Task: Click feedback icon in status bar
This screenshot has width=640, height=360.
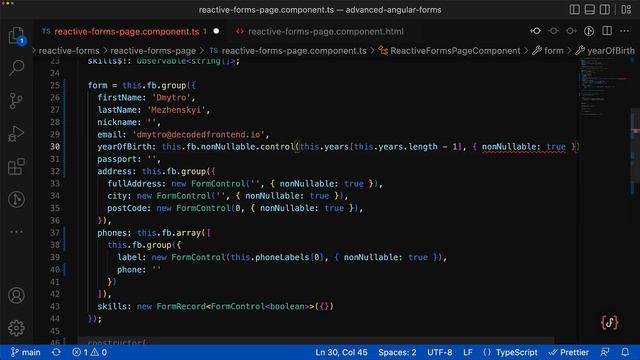Action: click(605, 352)
